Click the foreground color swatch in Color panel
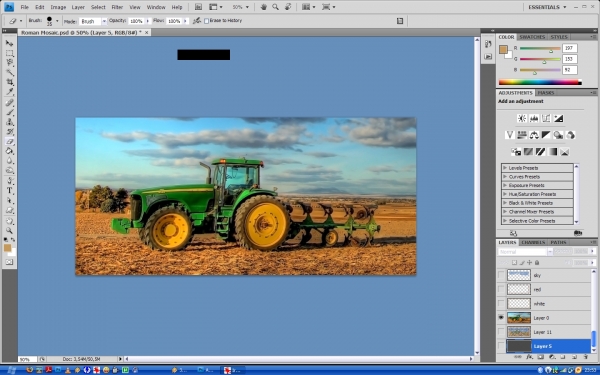Screen dimensions: 600x375 click(x=503, y=49)
